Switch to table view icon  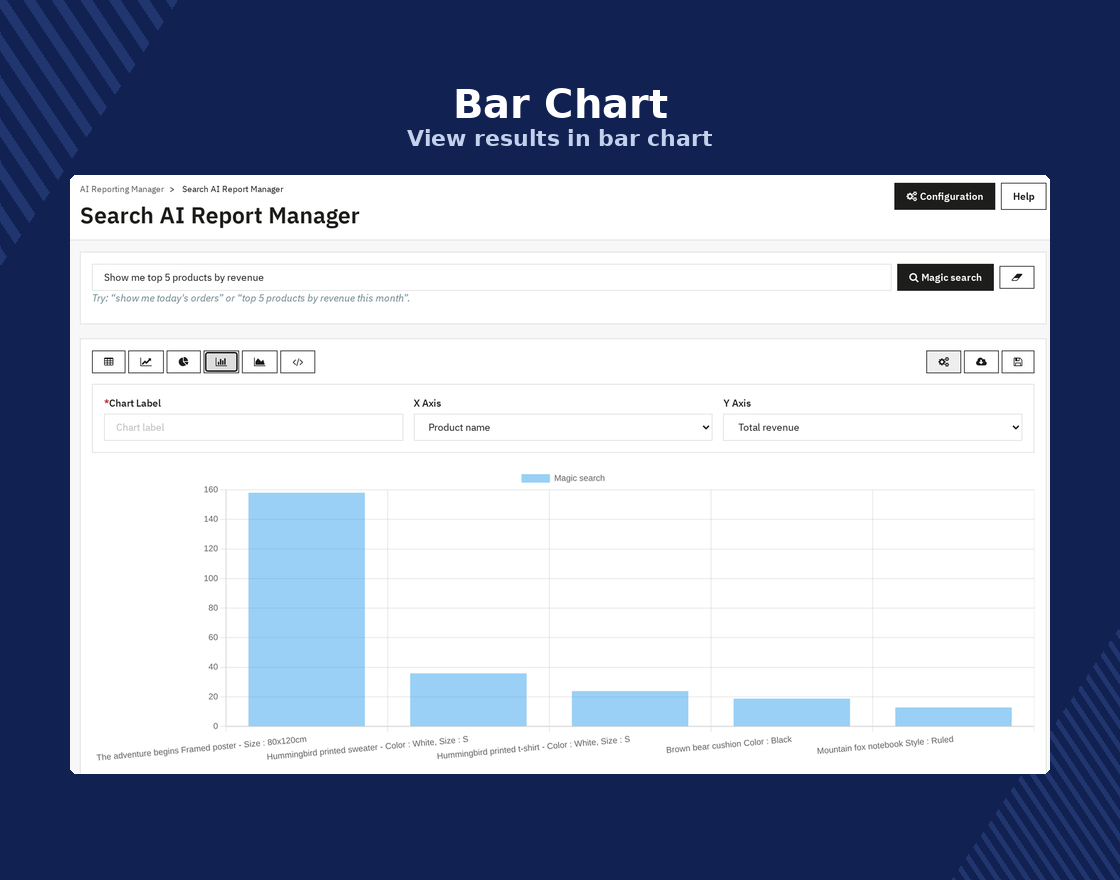[109, 362]
